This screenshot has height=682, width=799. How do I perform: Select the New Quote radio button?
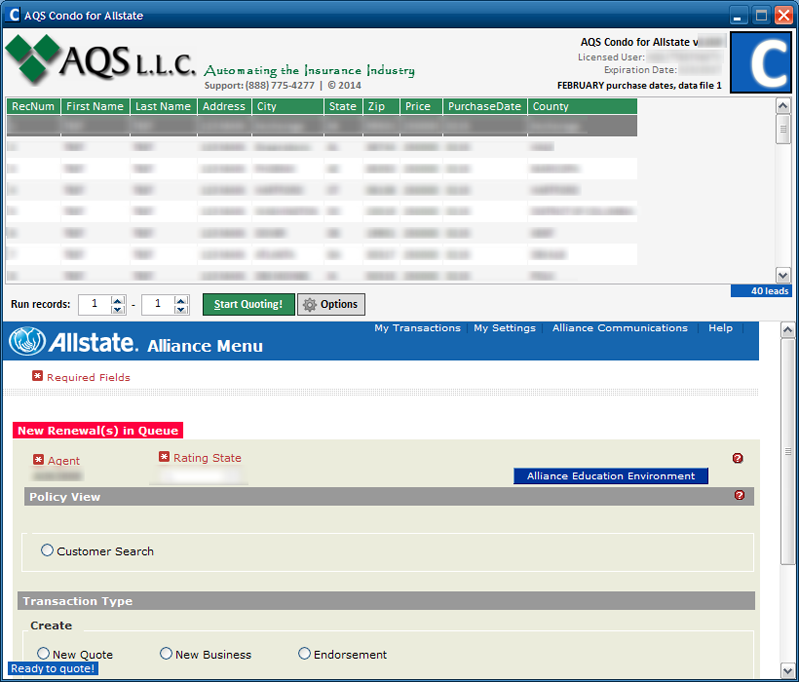coord(43,654)
